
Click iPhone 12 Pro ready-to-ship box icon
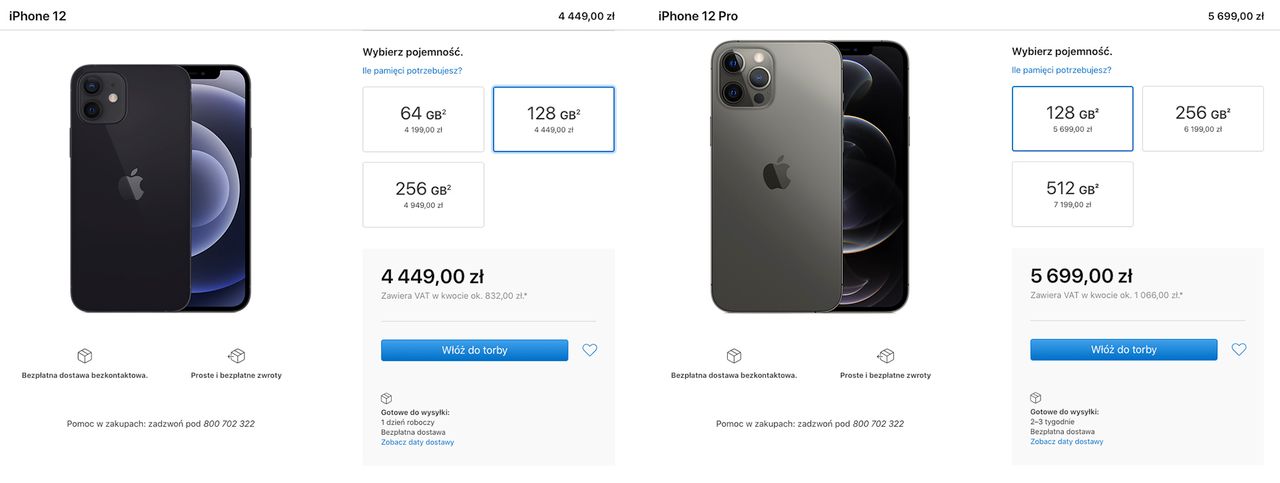click(x=1036, y=398)
